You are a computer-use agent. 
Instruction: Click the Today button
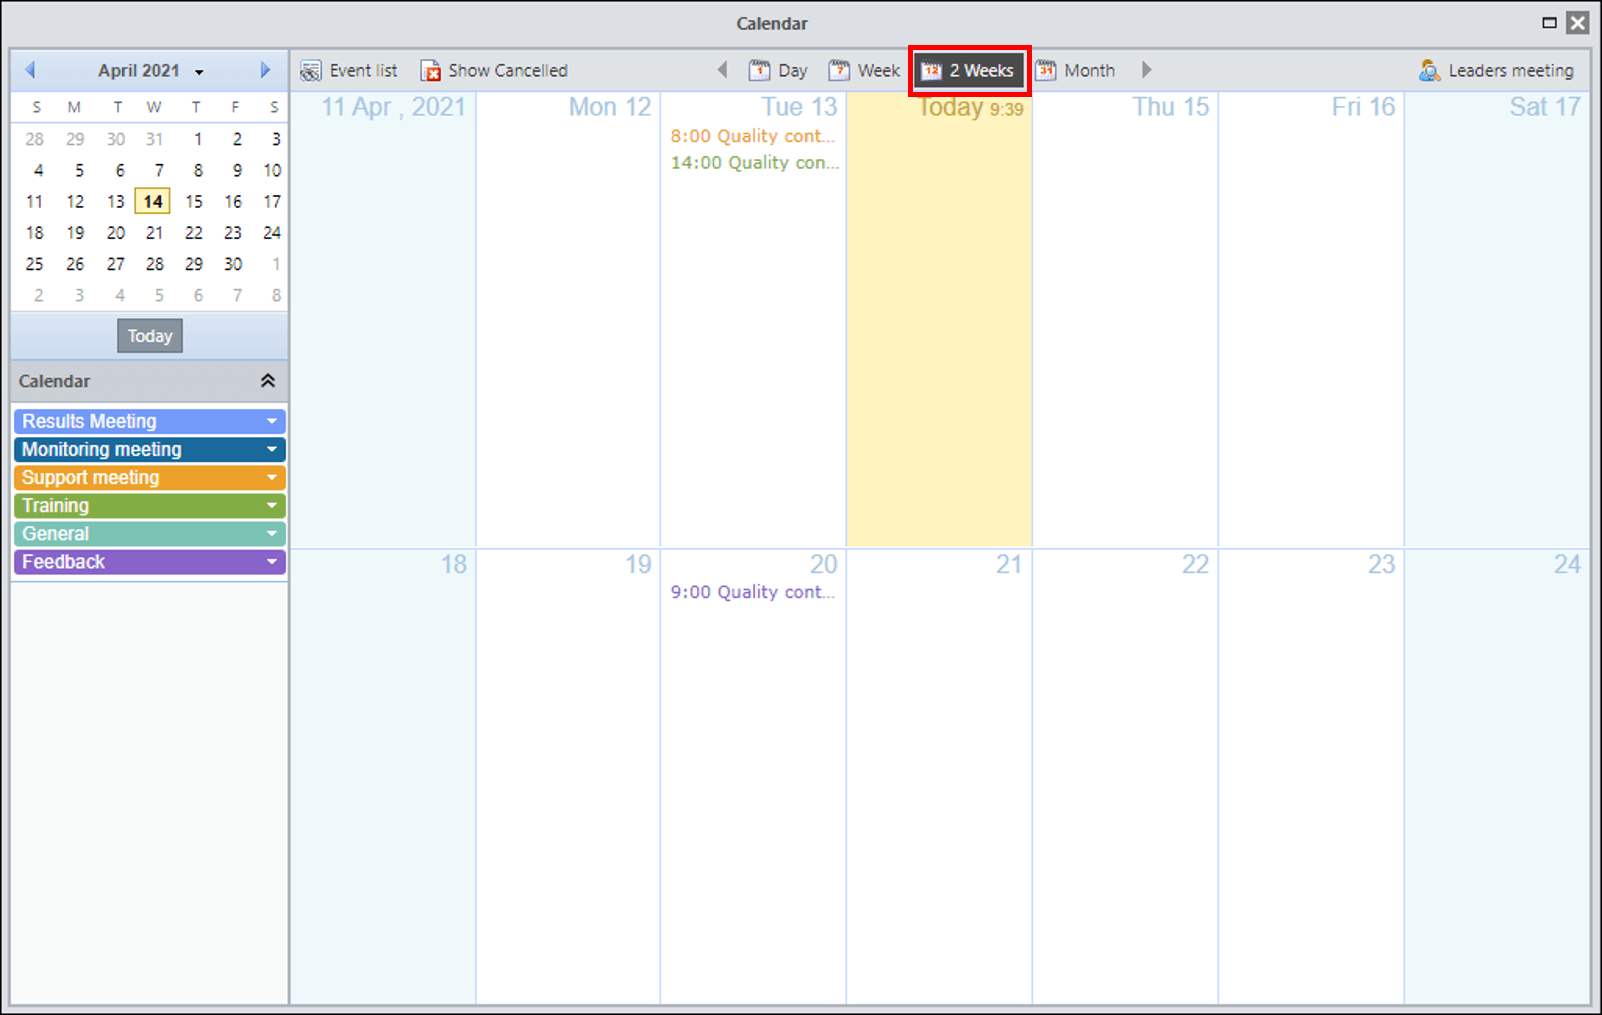(150, 336)
